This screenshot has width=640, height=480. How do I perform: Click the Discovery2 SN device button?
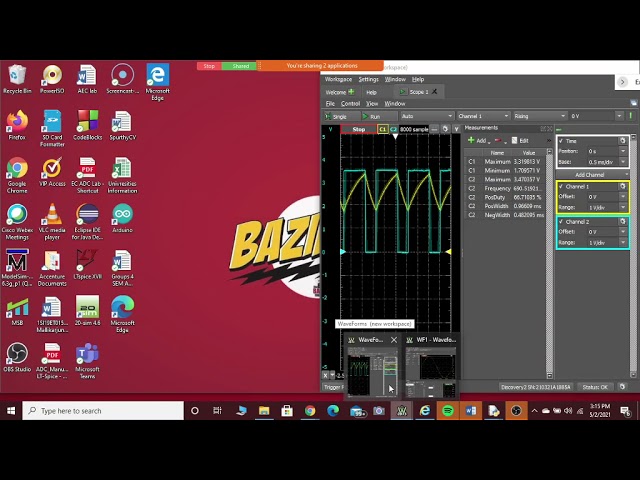(x=536, y=387)
